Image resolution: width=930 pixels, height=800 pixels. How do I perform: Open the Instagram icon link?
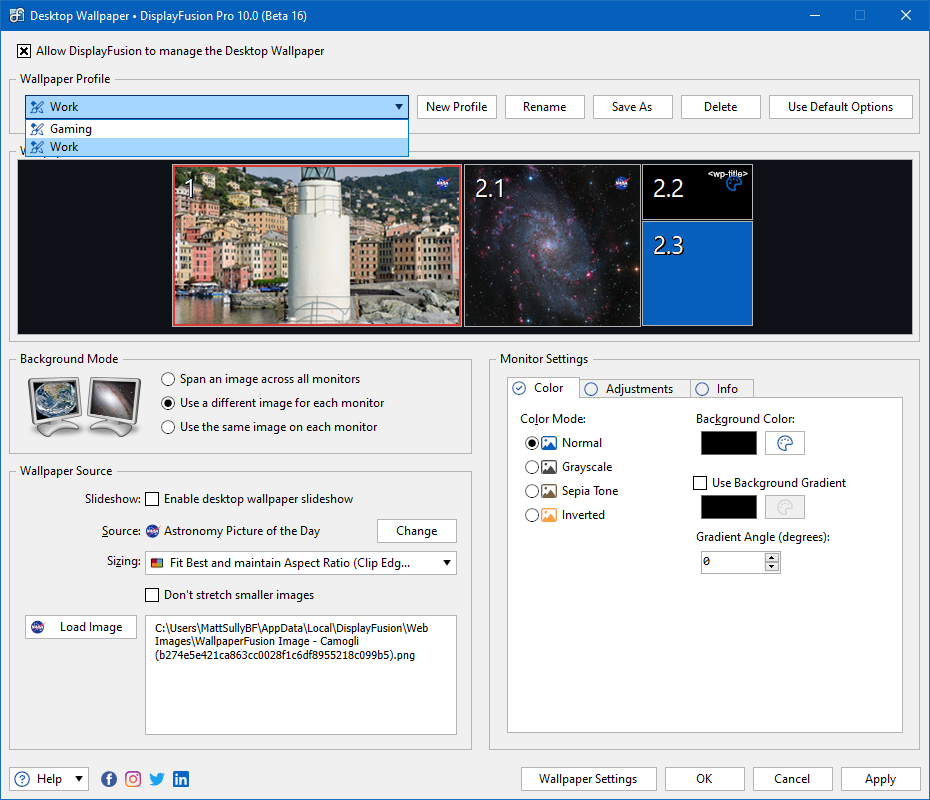coord(133,779)
